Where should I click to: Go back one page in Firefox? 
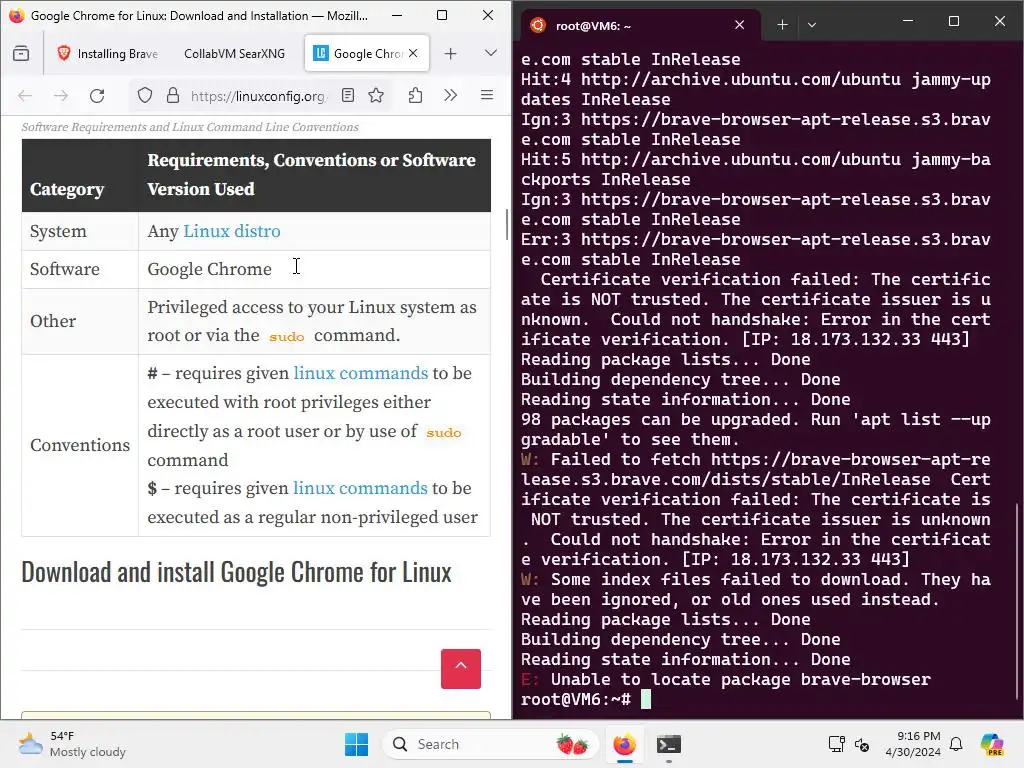[25, 96]
